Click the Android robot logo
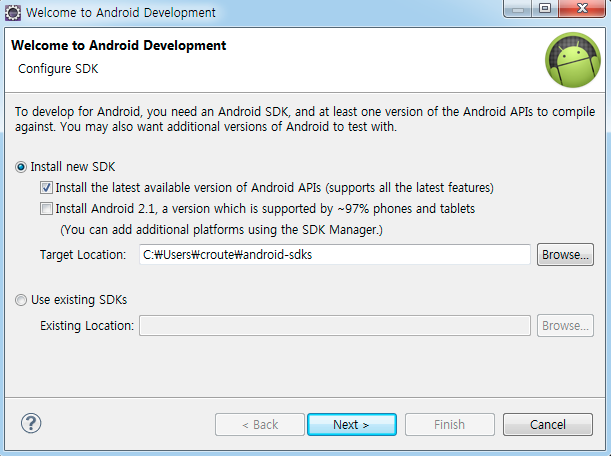Viewport: 611px width, 456px height. click(572, 60)
